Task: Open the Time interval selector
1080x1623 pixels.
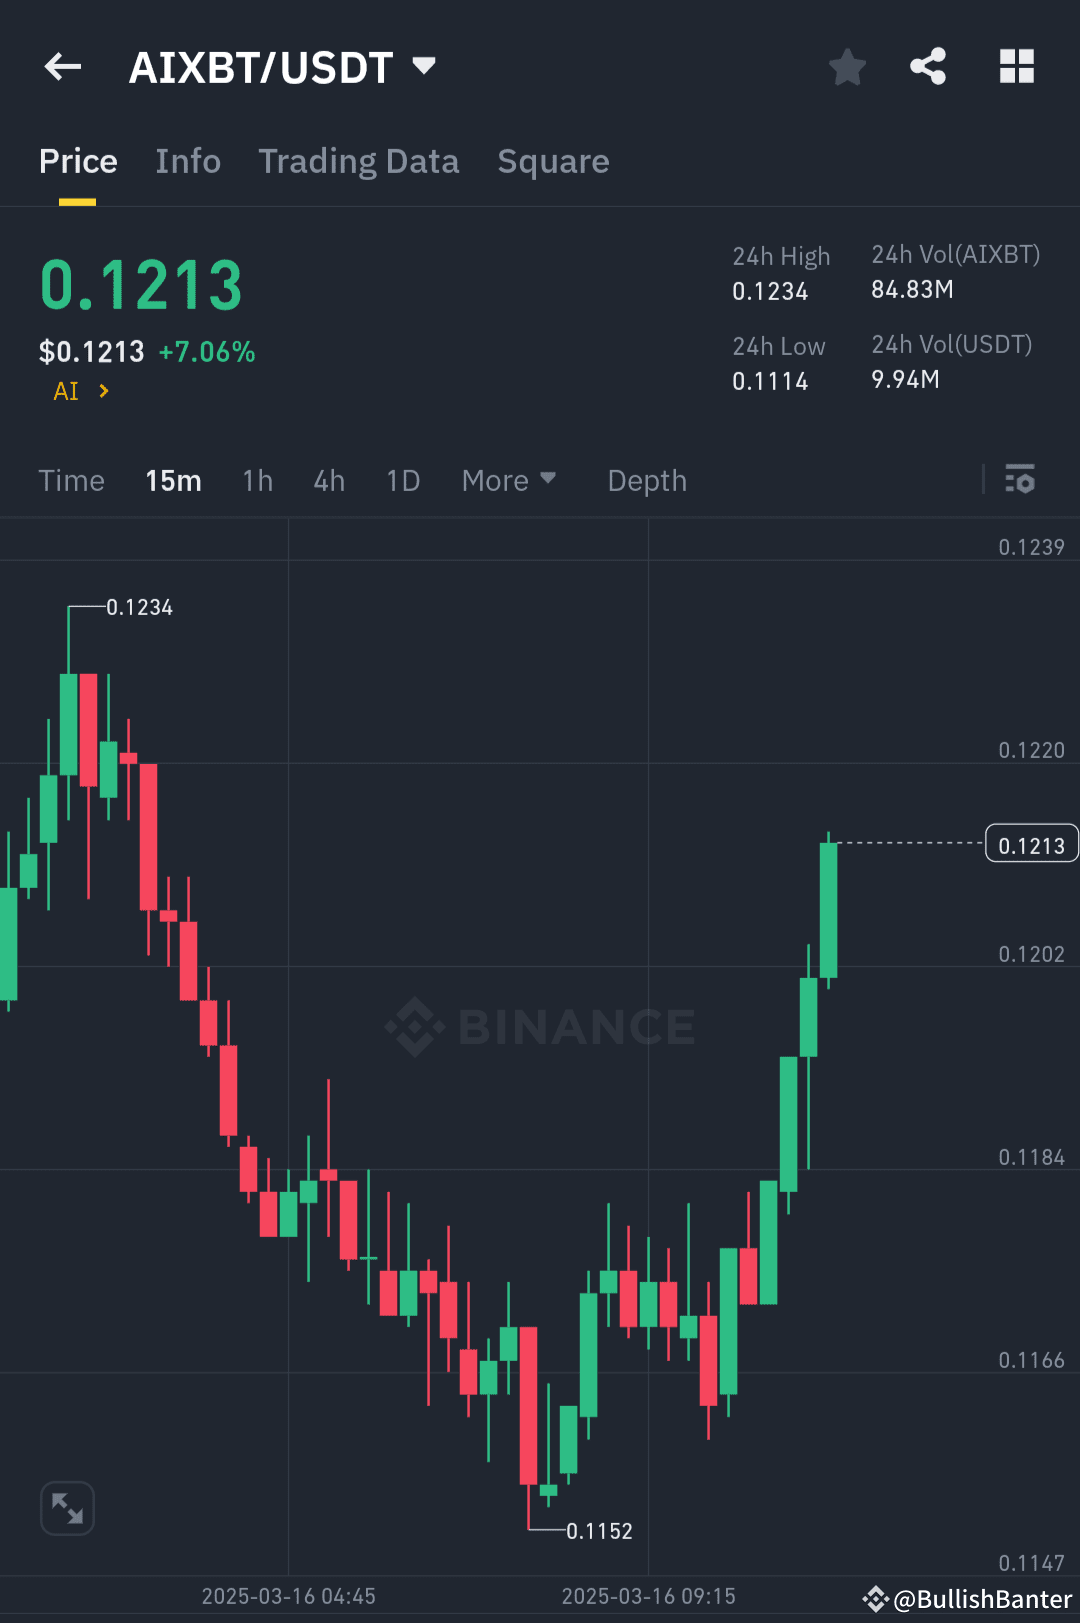Action: coord(71,480)
